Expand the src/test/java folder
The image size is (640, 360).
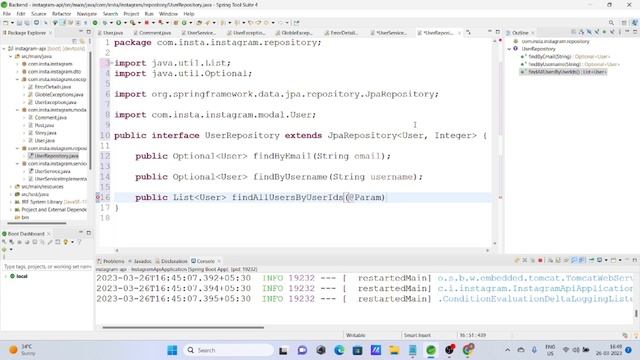11,194
